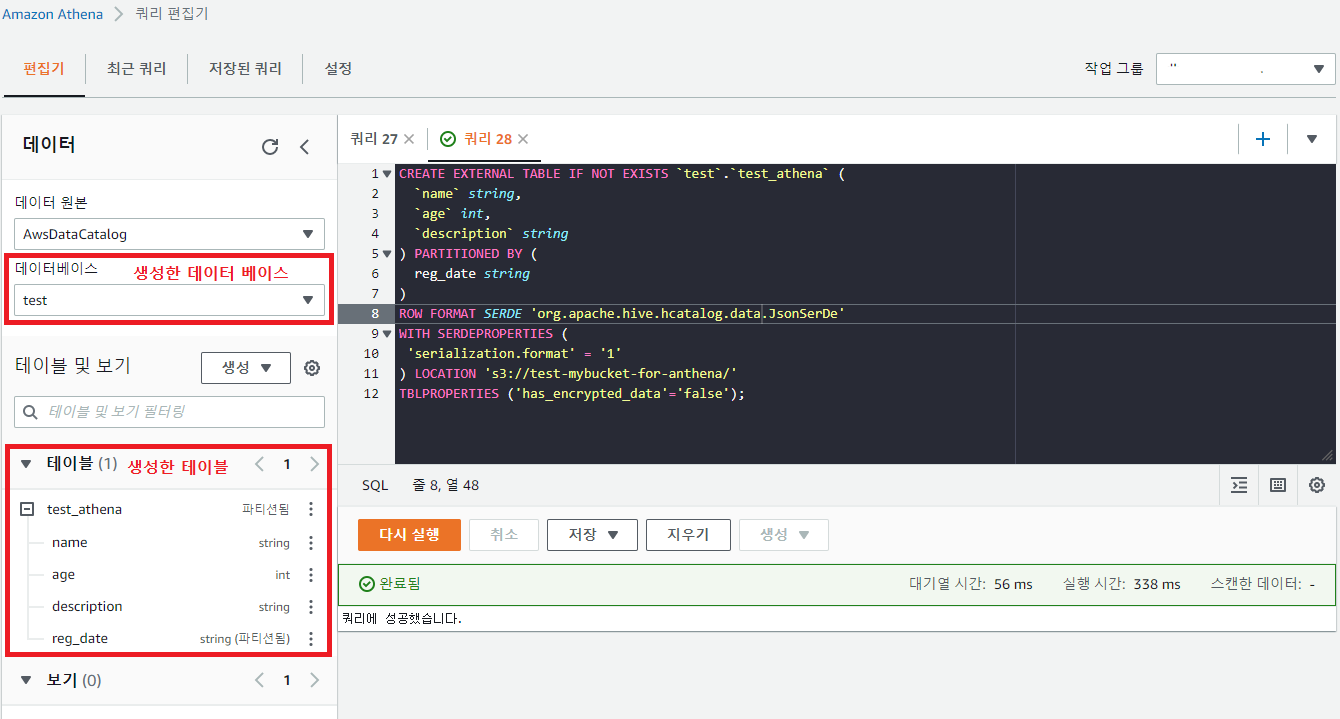Click the 취소 button

pos(504,535)
